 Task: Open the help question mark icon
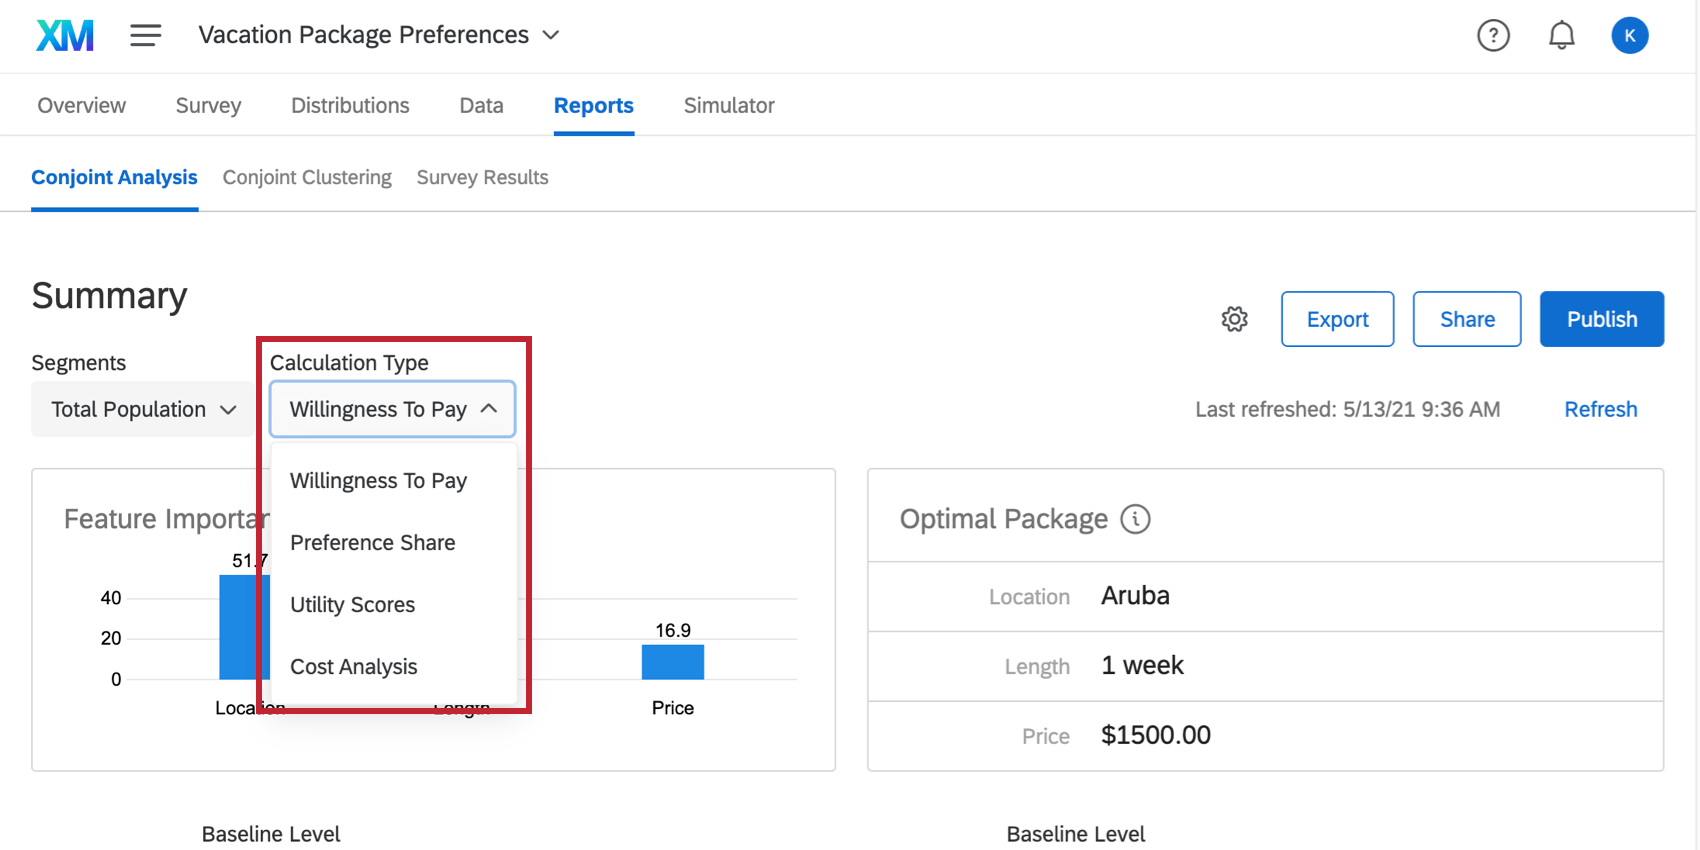coord(1493,36)
